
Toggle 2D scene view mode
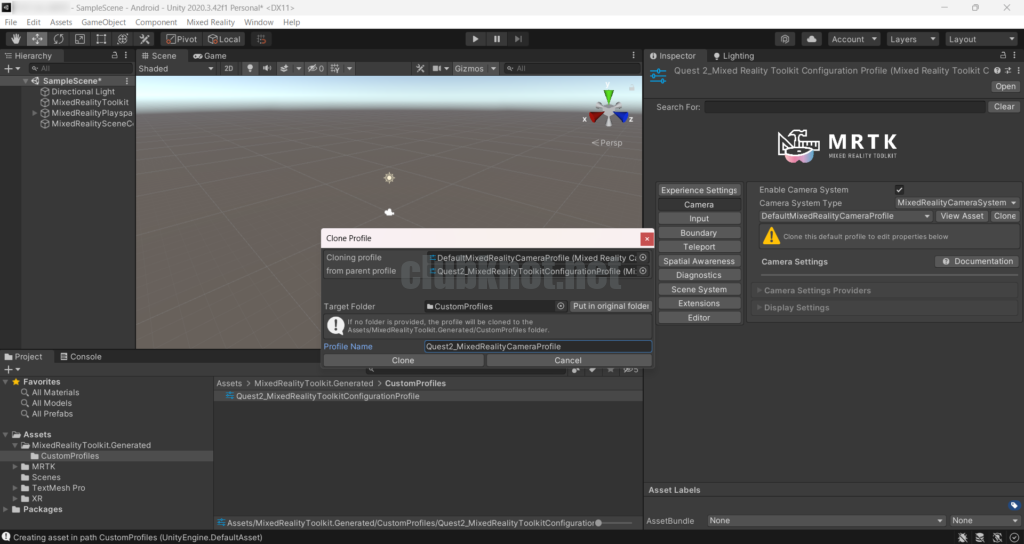[228, 69]
